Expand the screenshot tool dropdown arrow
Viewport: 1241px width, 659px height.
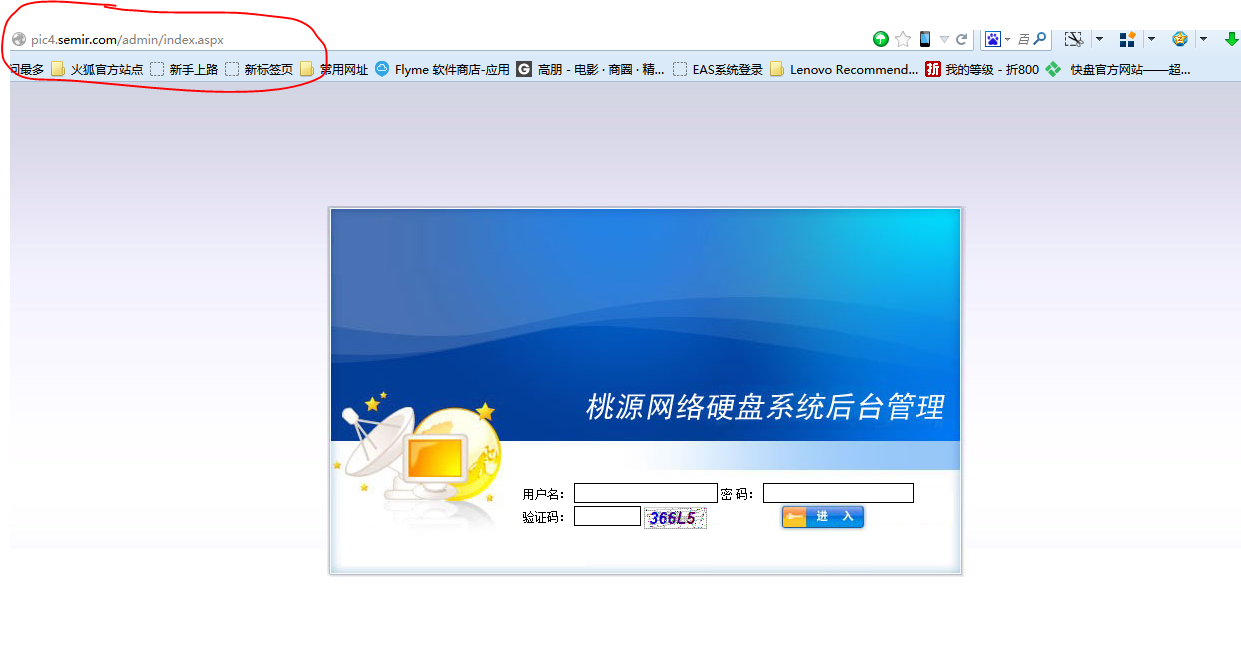1100,39
